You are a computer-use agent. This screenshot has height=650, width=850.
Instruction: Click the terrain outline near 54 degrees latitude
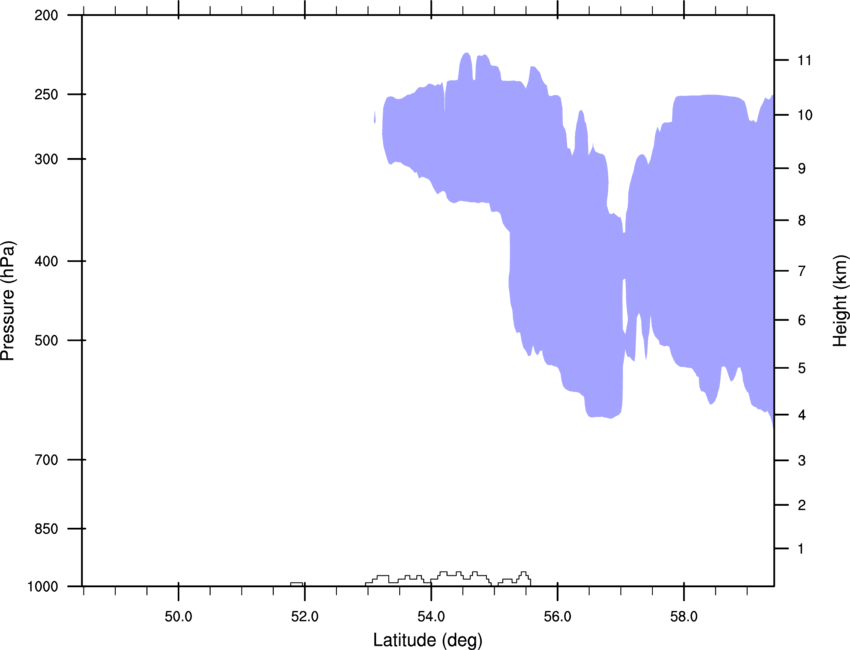[x=448, y=578]
